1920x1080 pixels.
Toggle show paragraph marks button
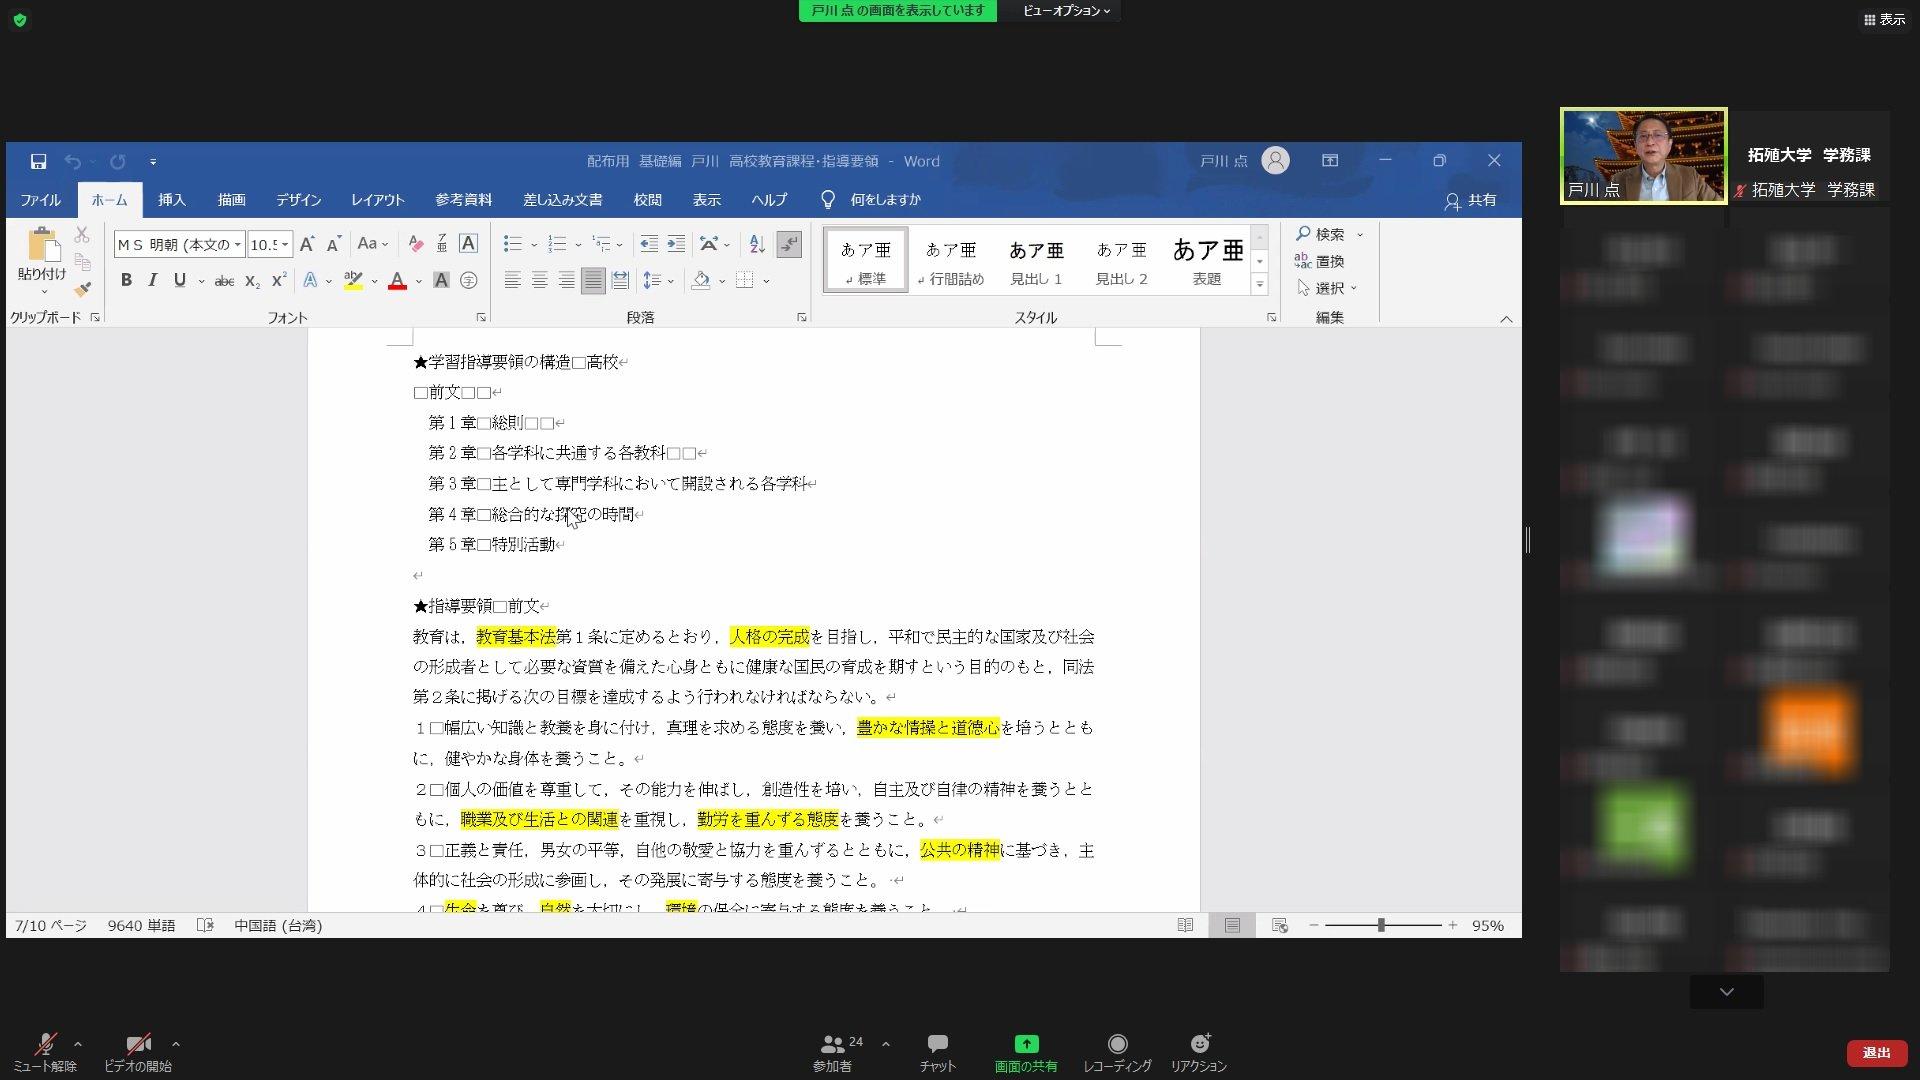(789, 244)
